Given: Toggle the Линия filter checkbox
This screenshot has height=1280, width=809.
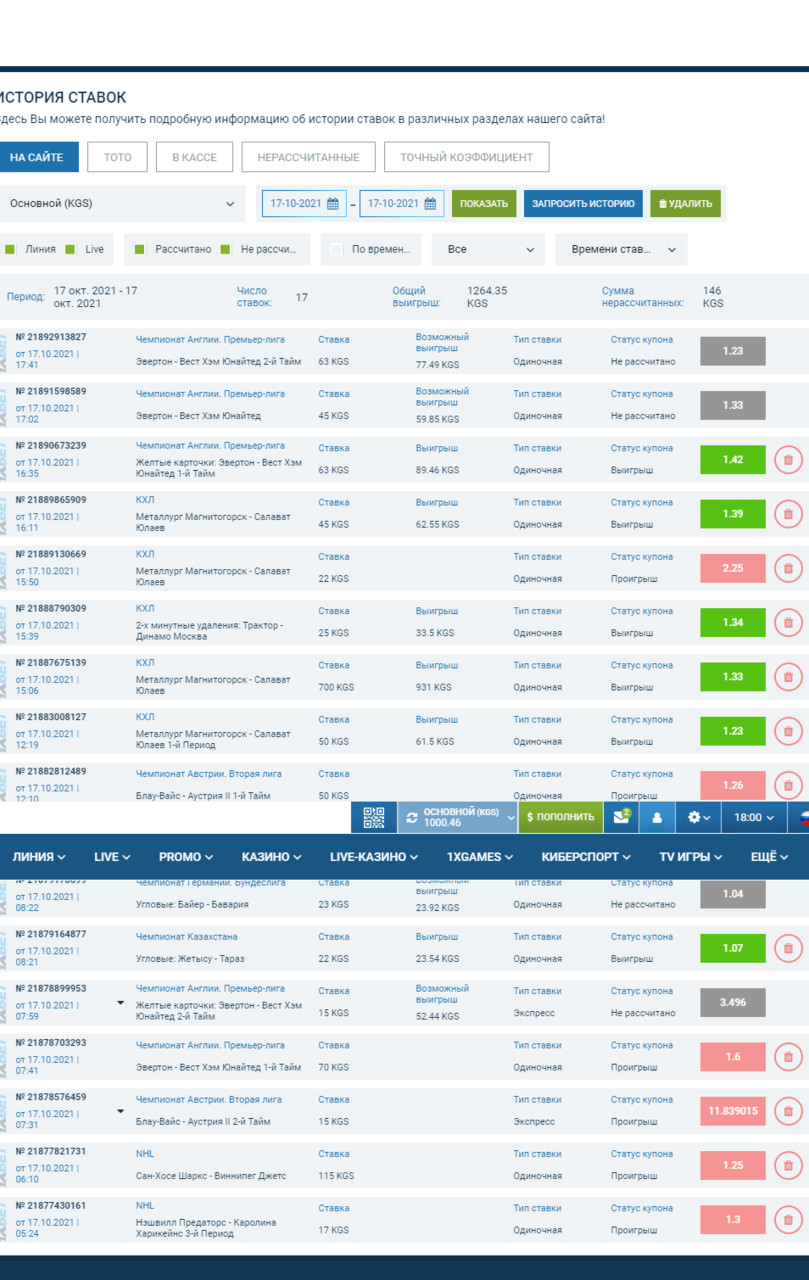Looking at the screenshot, I should tap(10, 249).
